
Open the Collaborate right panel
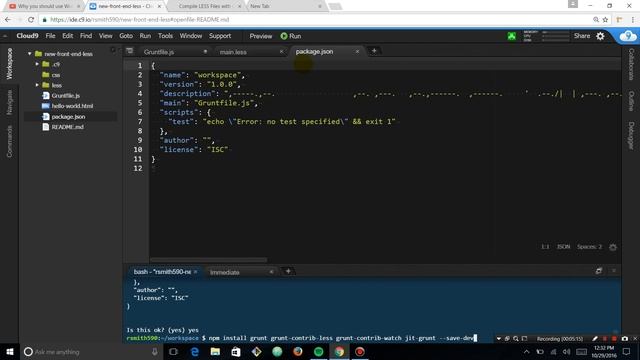tap(631, 64)
